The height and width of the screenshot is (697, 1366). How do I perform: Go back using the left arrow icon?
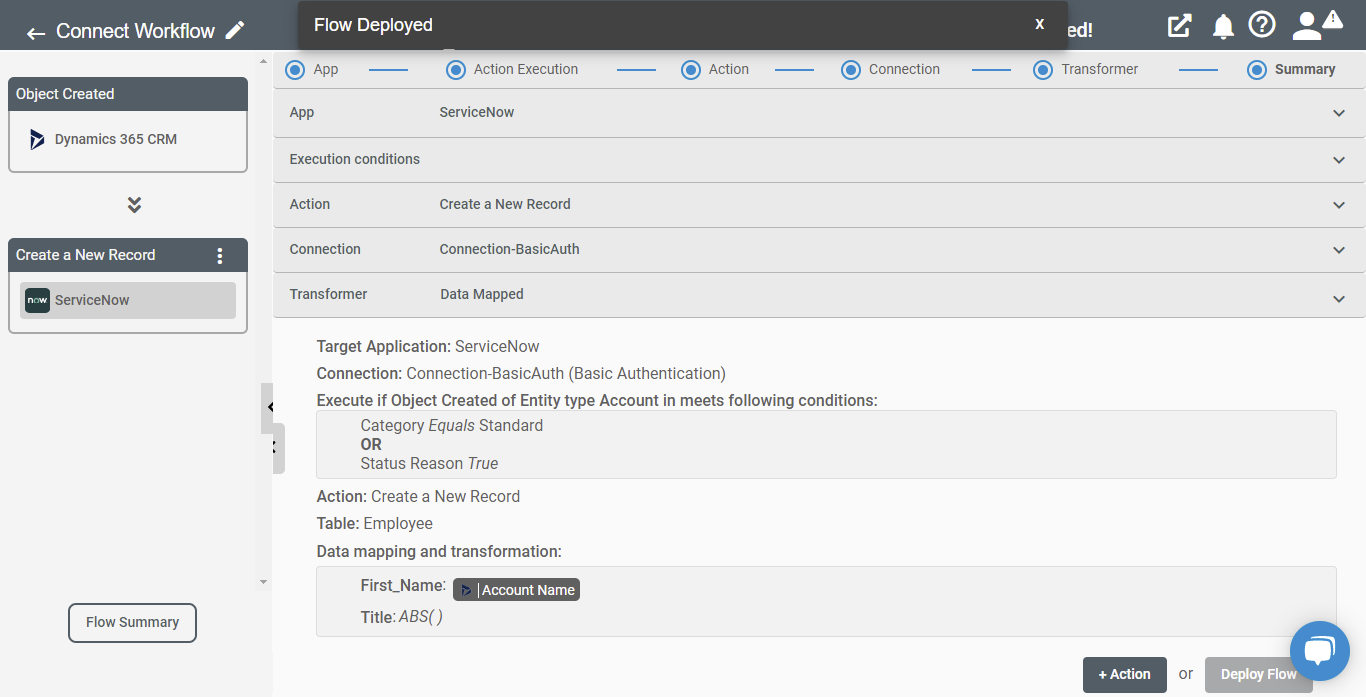tap(36, 33)
